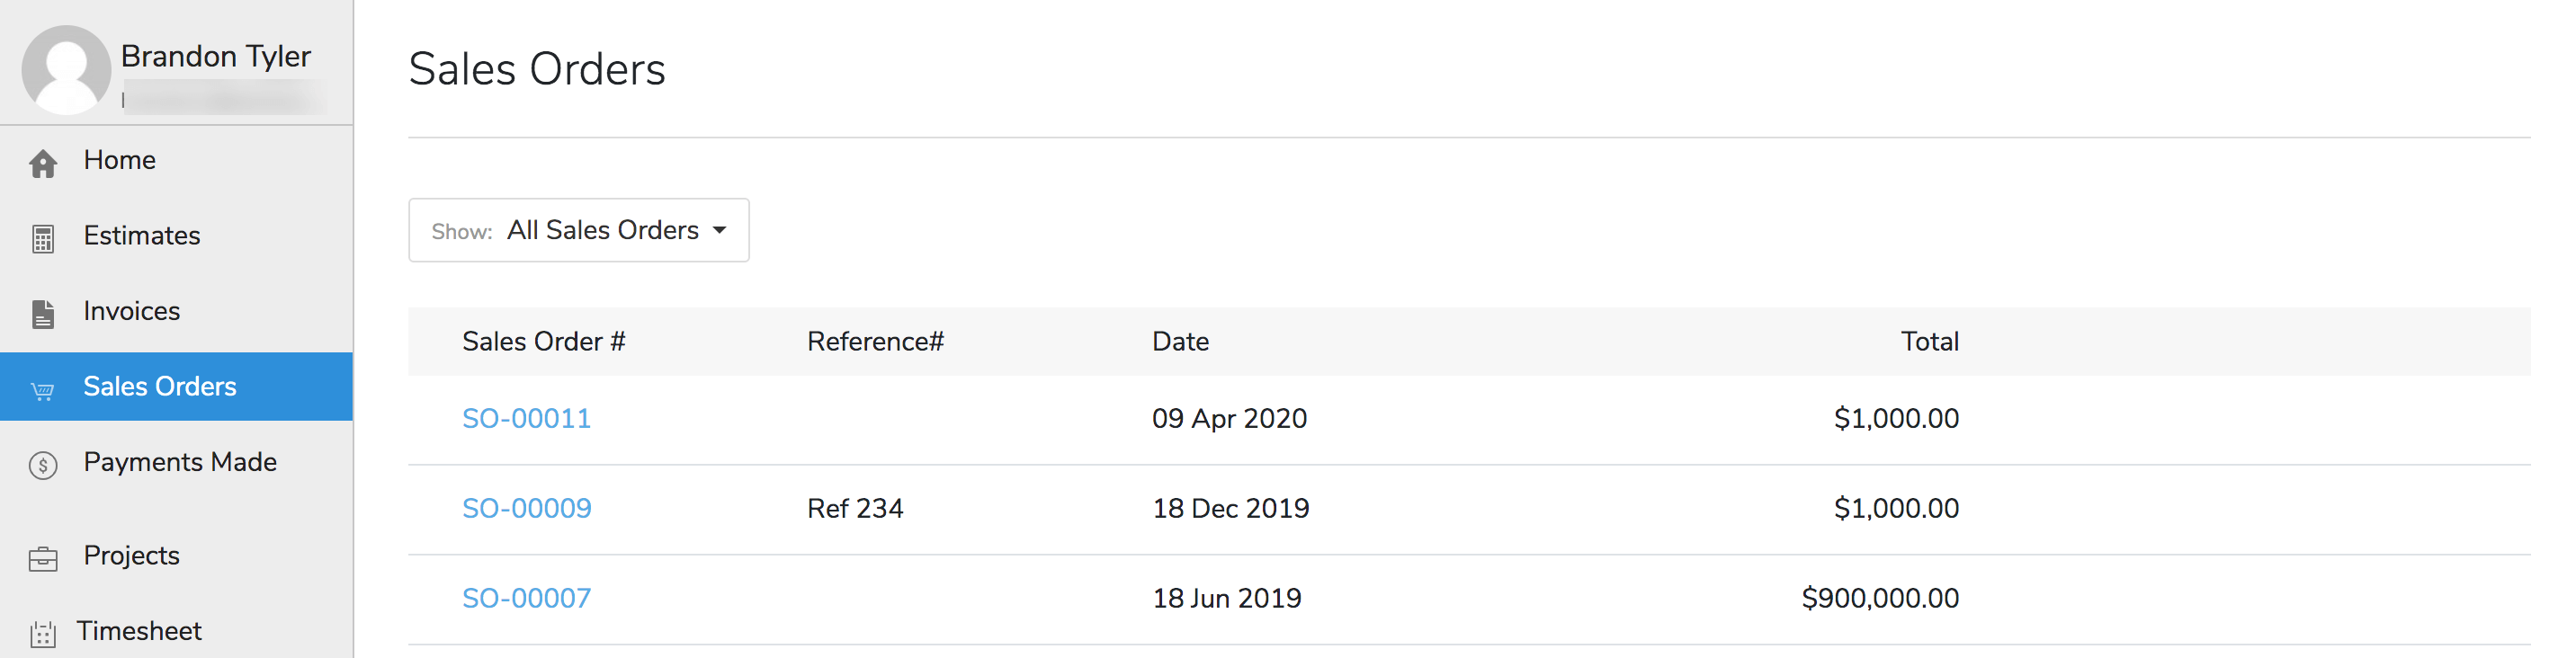Image resolution: width=2576 pixels, height=658 pixels.
Task: Click the Timesheet calendar icon
Action: point(43,633)
